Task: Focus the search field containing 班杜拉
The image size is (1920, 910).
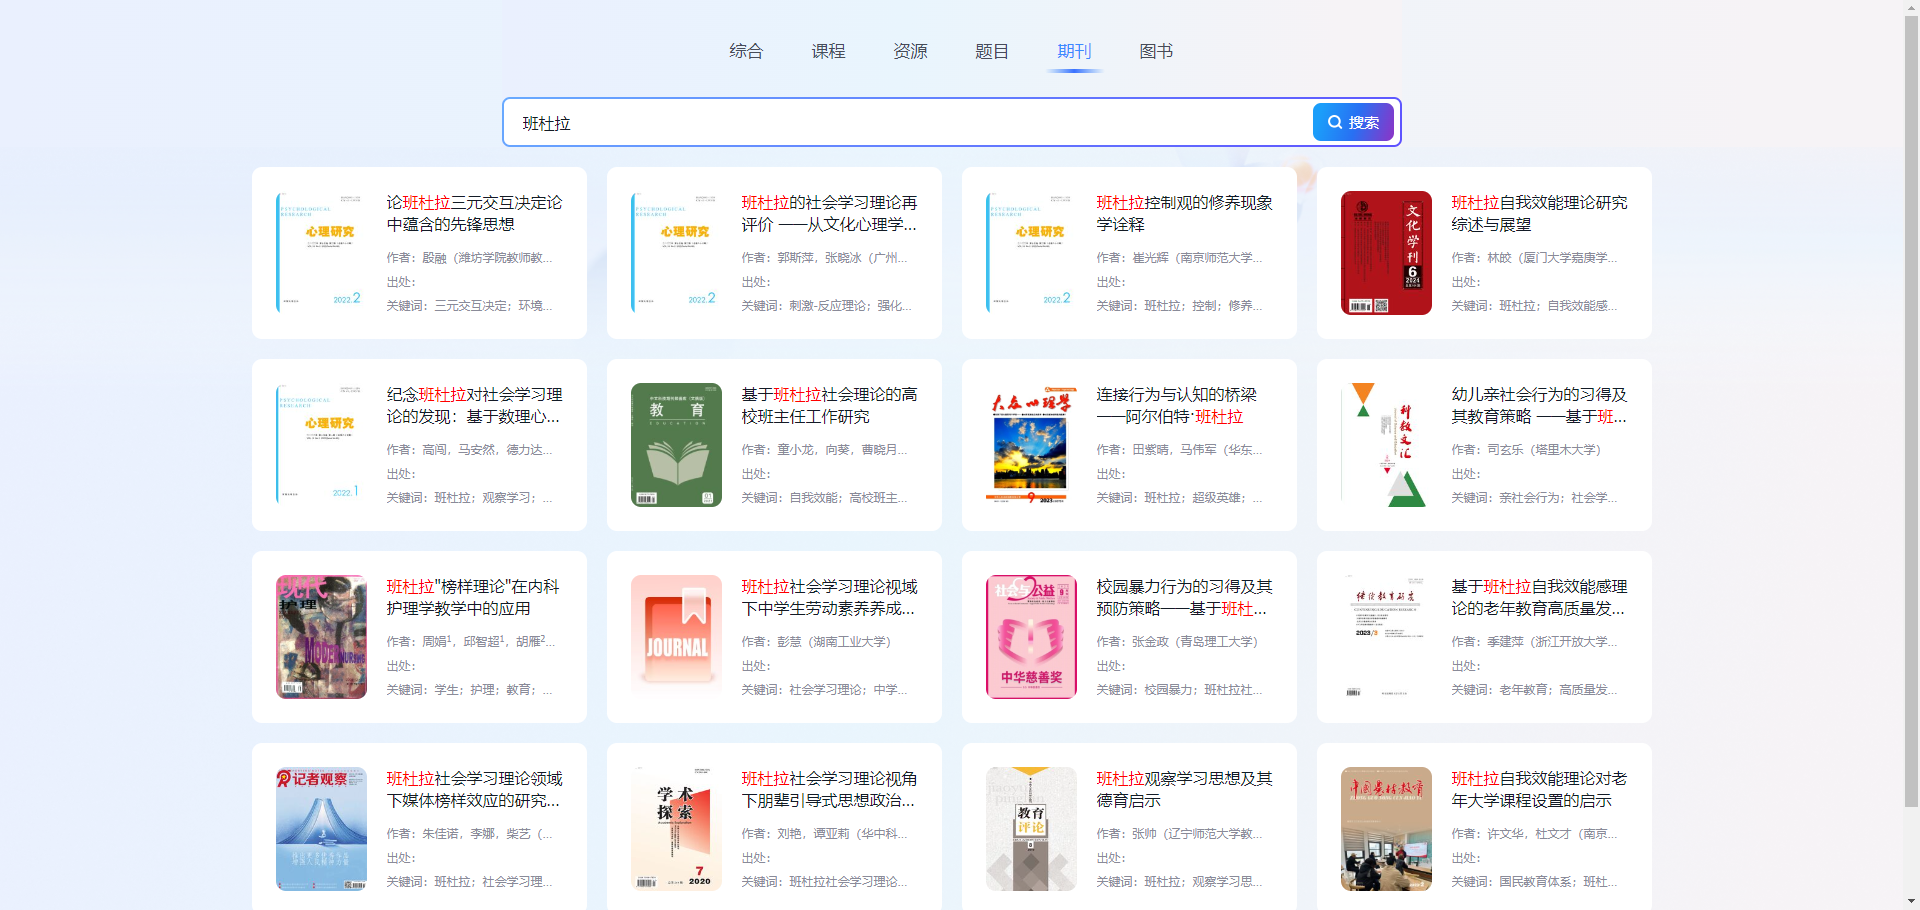Action: coord(900,123)
